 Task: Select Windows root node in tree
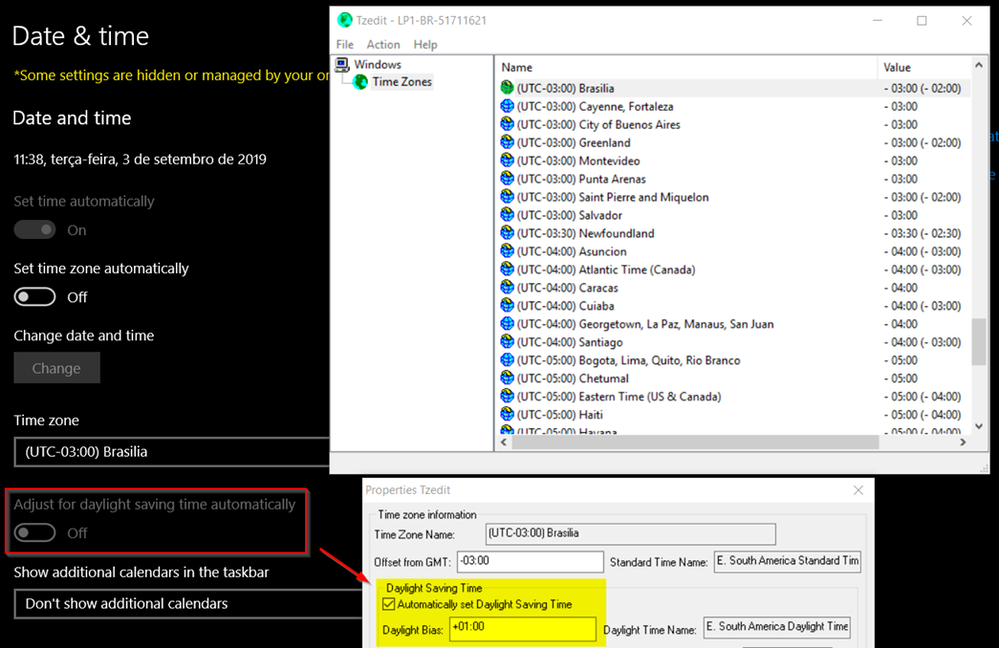378,64
